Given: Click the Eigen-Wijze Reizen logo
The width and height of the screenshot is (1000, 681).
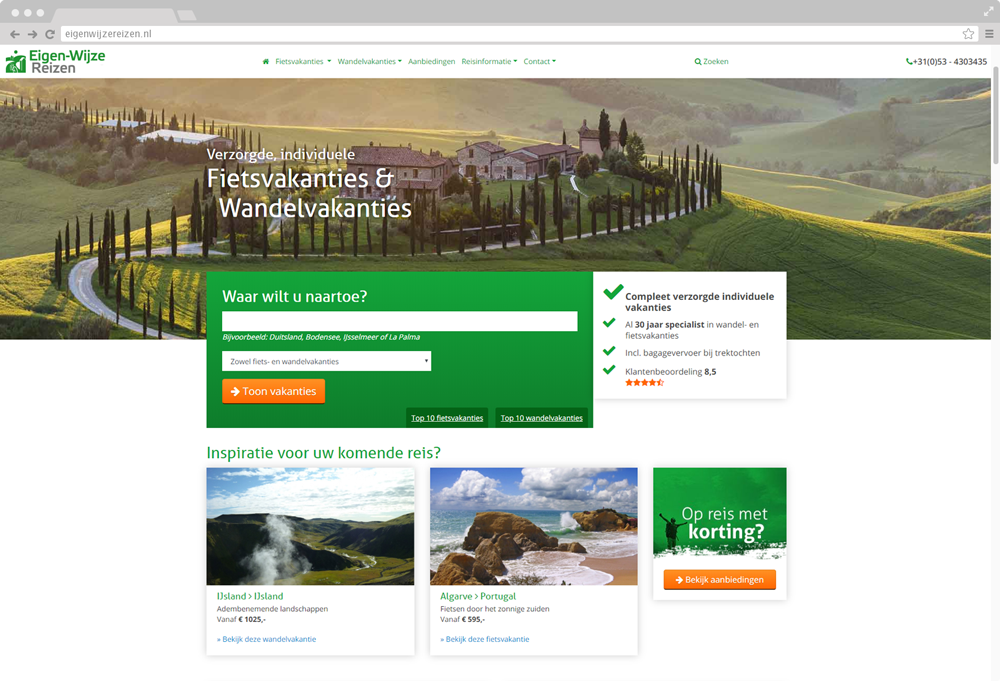Looking at the screenshot, I should (x=56, y=62).
